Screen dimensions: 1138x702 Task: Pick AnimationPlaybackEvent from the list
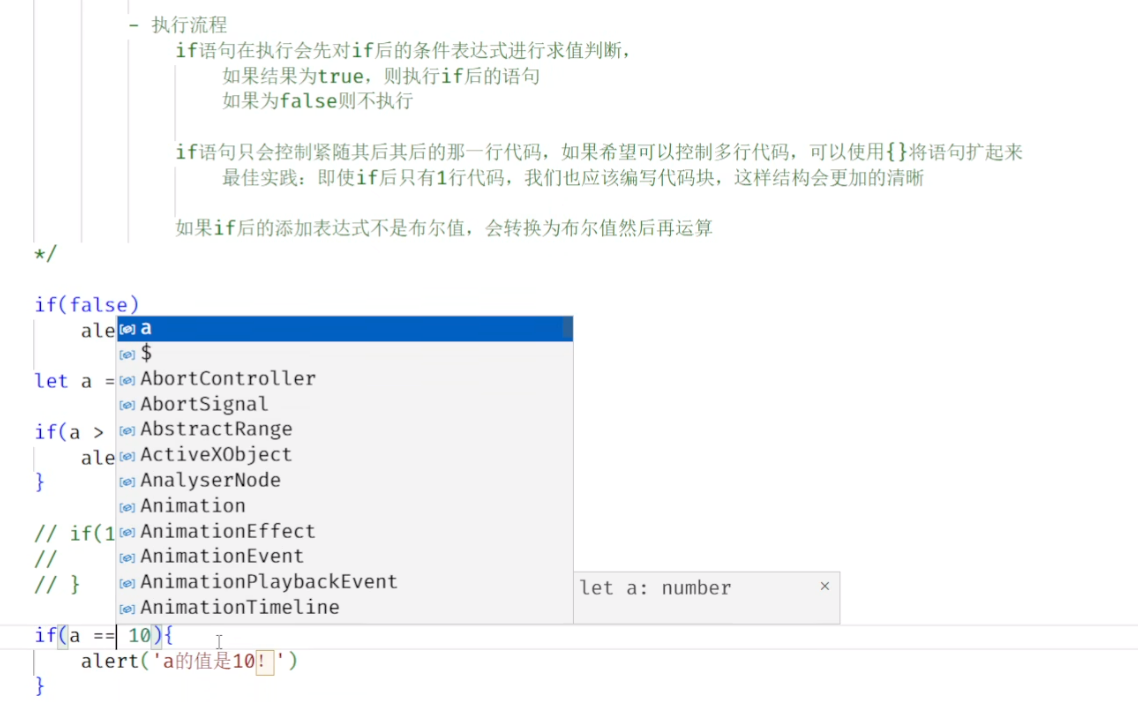(x=345, y=582)
